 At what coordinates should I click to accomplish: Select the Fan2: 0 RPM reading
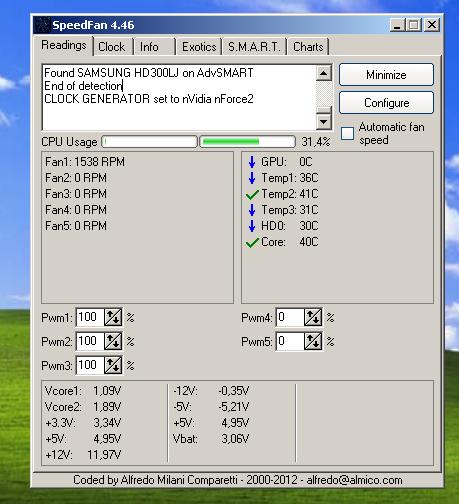[76, 178]
